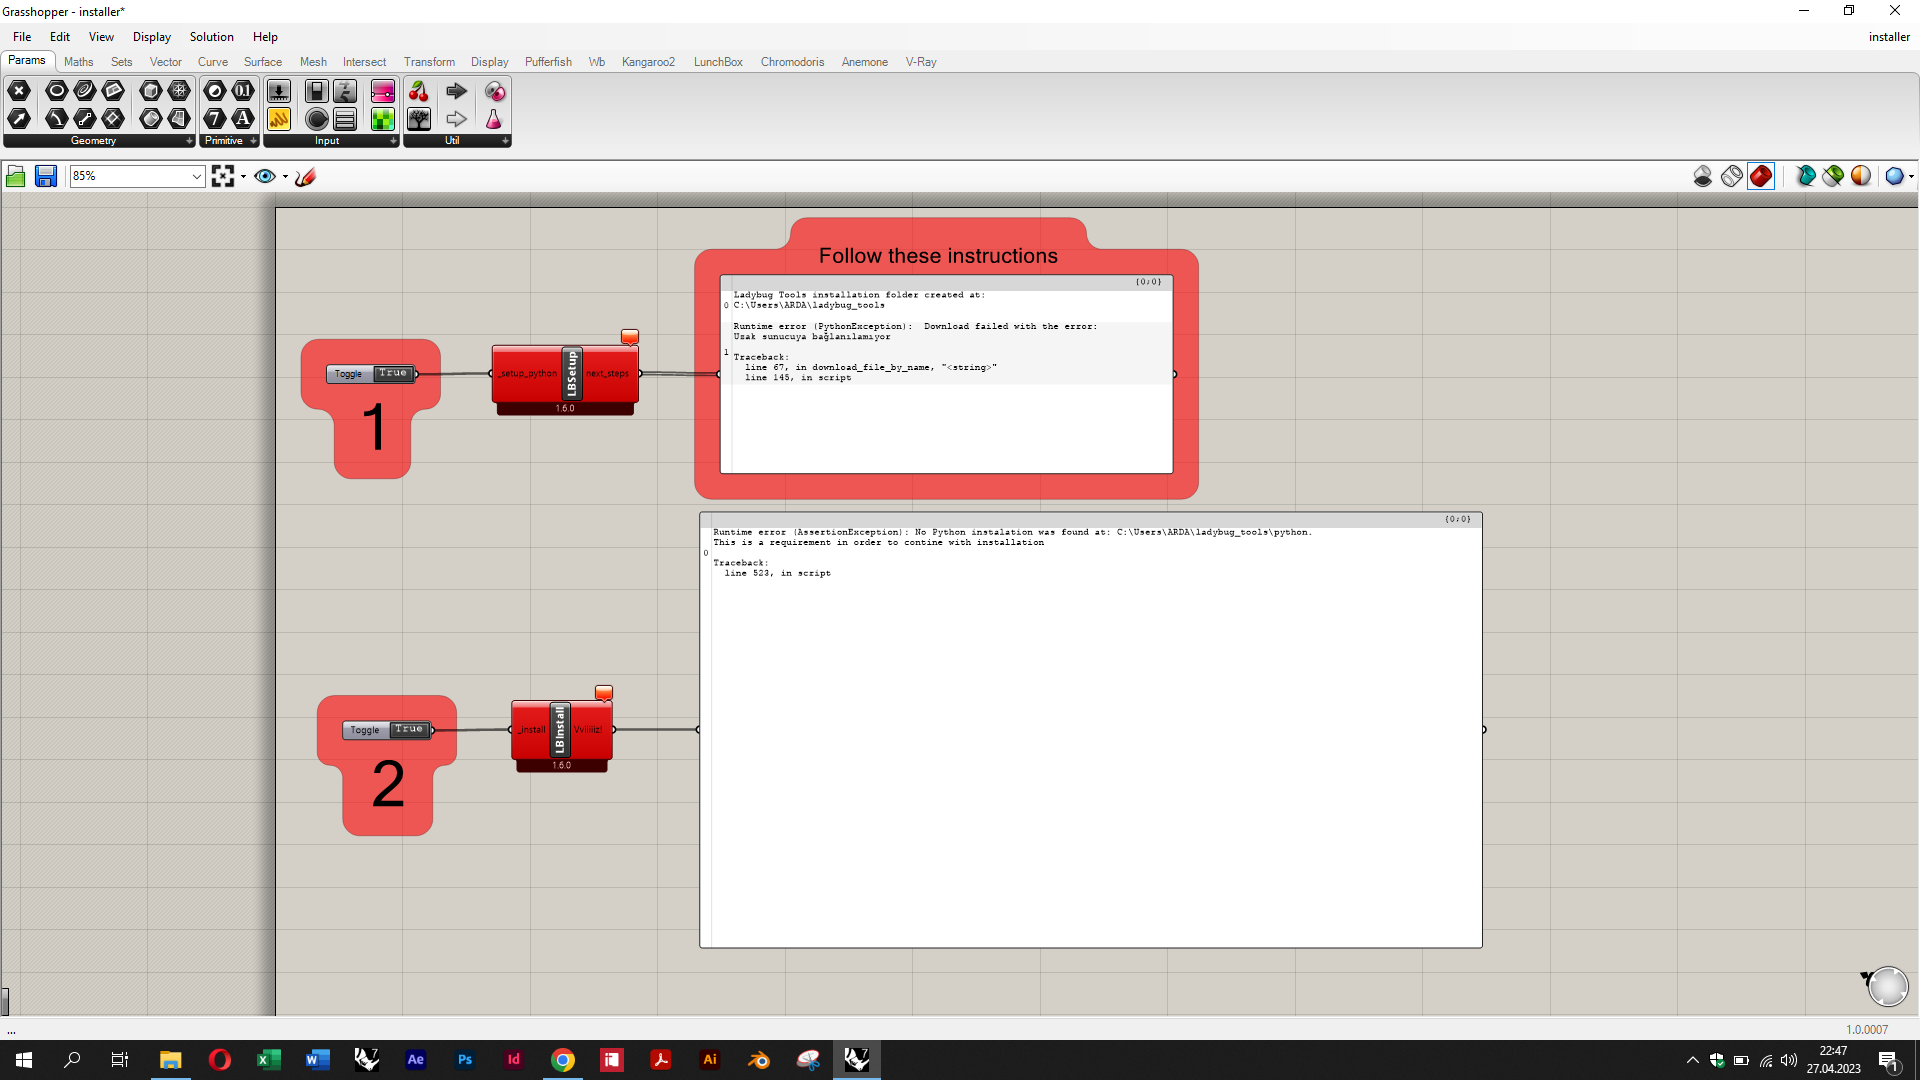Pick the Gradient input component icon
The width and height of the screenshot is (1920, 1080).
click(x=383, y=91)
